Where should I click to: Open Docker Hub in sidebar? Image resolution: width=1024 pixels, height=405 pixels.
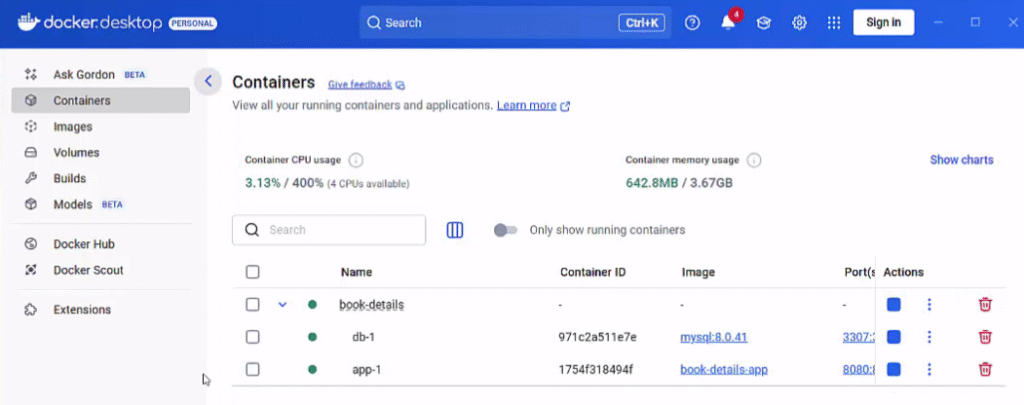101,244
